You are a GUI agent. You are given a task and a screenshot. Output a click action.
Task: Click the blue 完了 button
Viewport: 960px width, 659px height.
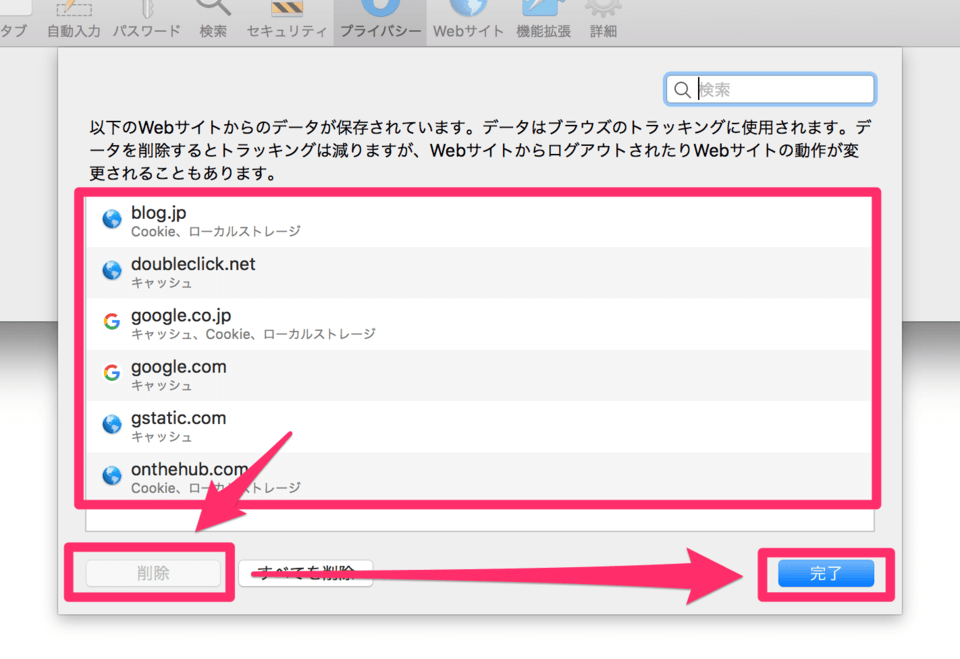(x=826, y=574)
